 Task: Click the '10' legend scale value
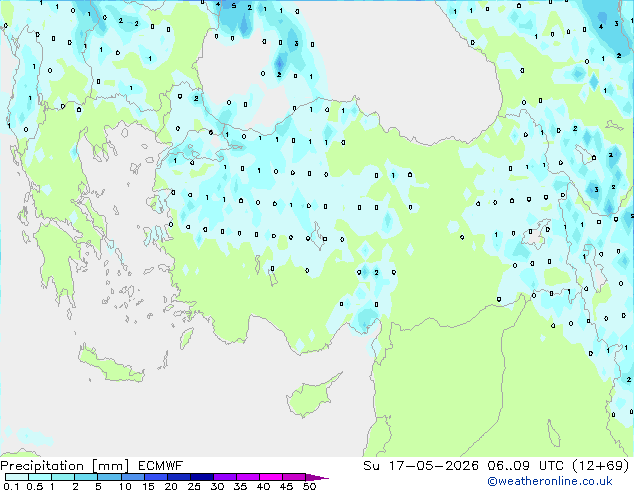click(125, 486)
